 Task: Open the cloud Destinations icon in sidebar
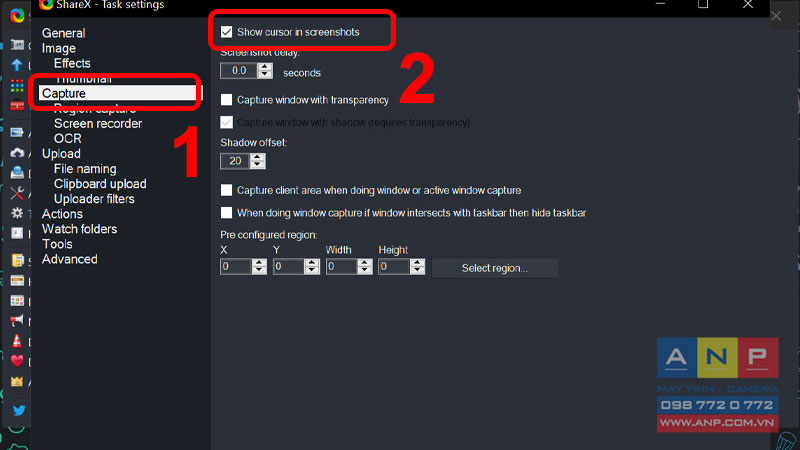tap(17, 153)
